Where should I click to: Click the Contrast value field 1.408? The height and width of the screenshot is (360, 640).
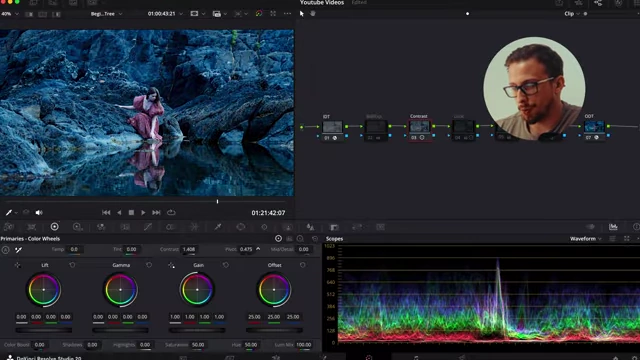pos(189,249)
